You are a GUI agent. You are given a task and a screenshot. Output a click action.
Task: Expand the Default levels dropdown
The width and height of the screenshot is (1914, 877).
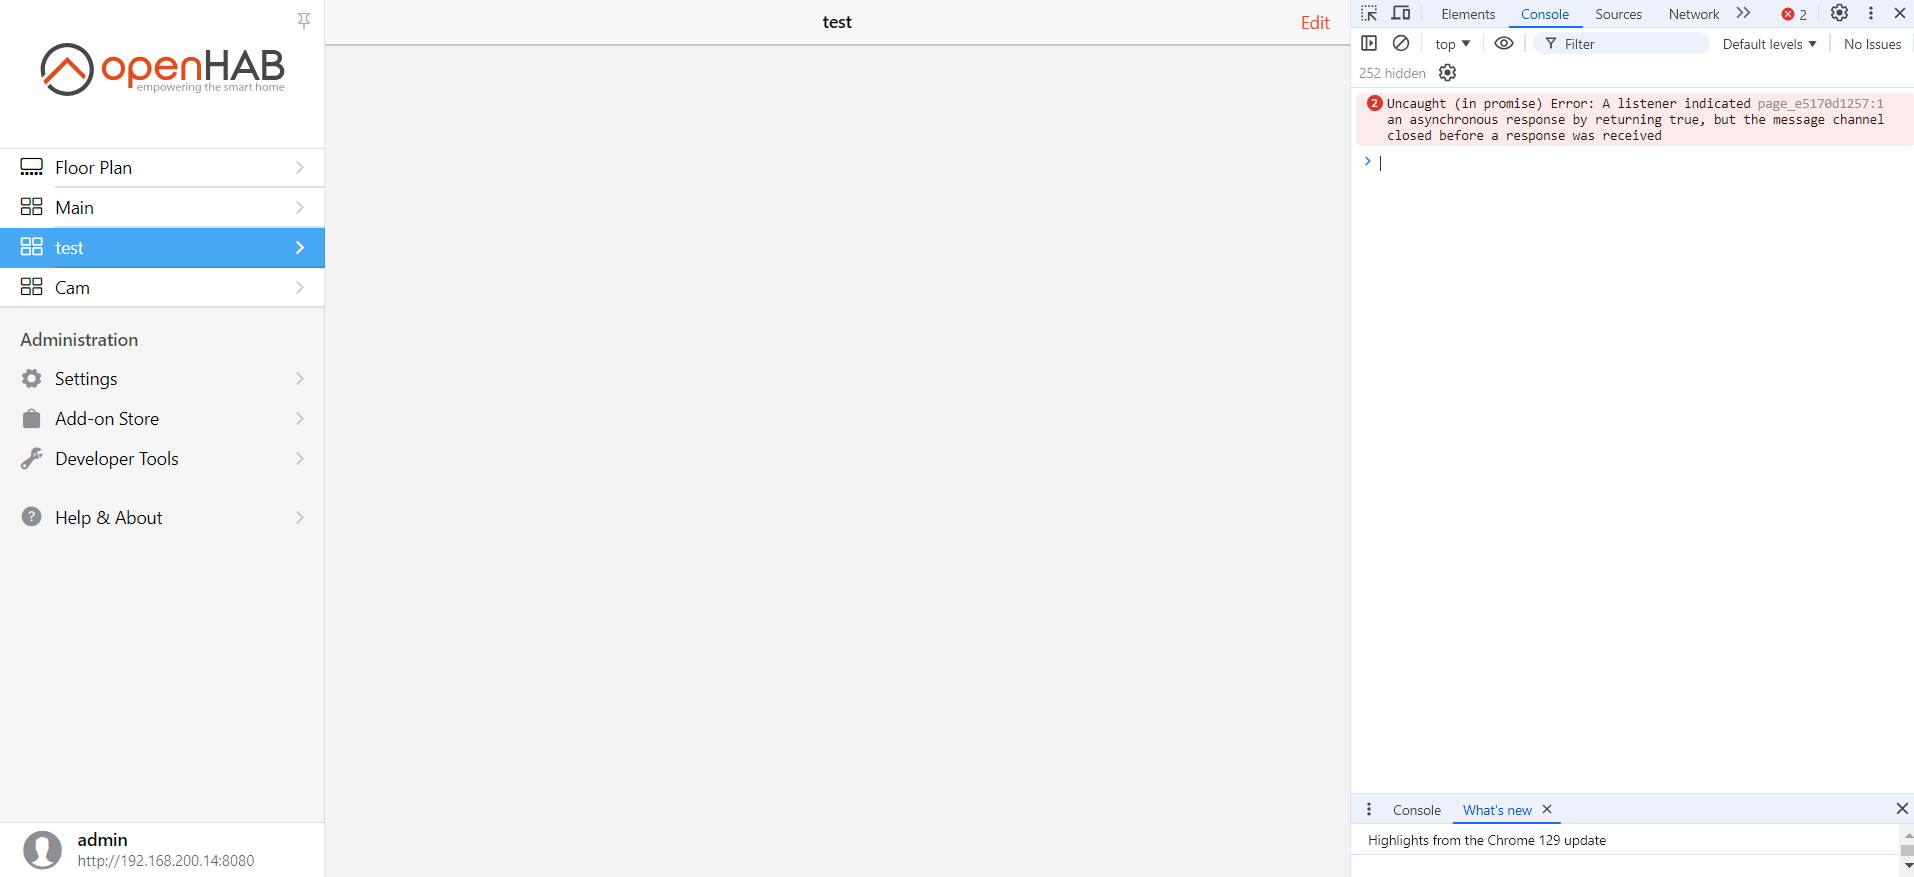coord(1769,44)
